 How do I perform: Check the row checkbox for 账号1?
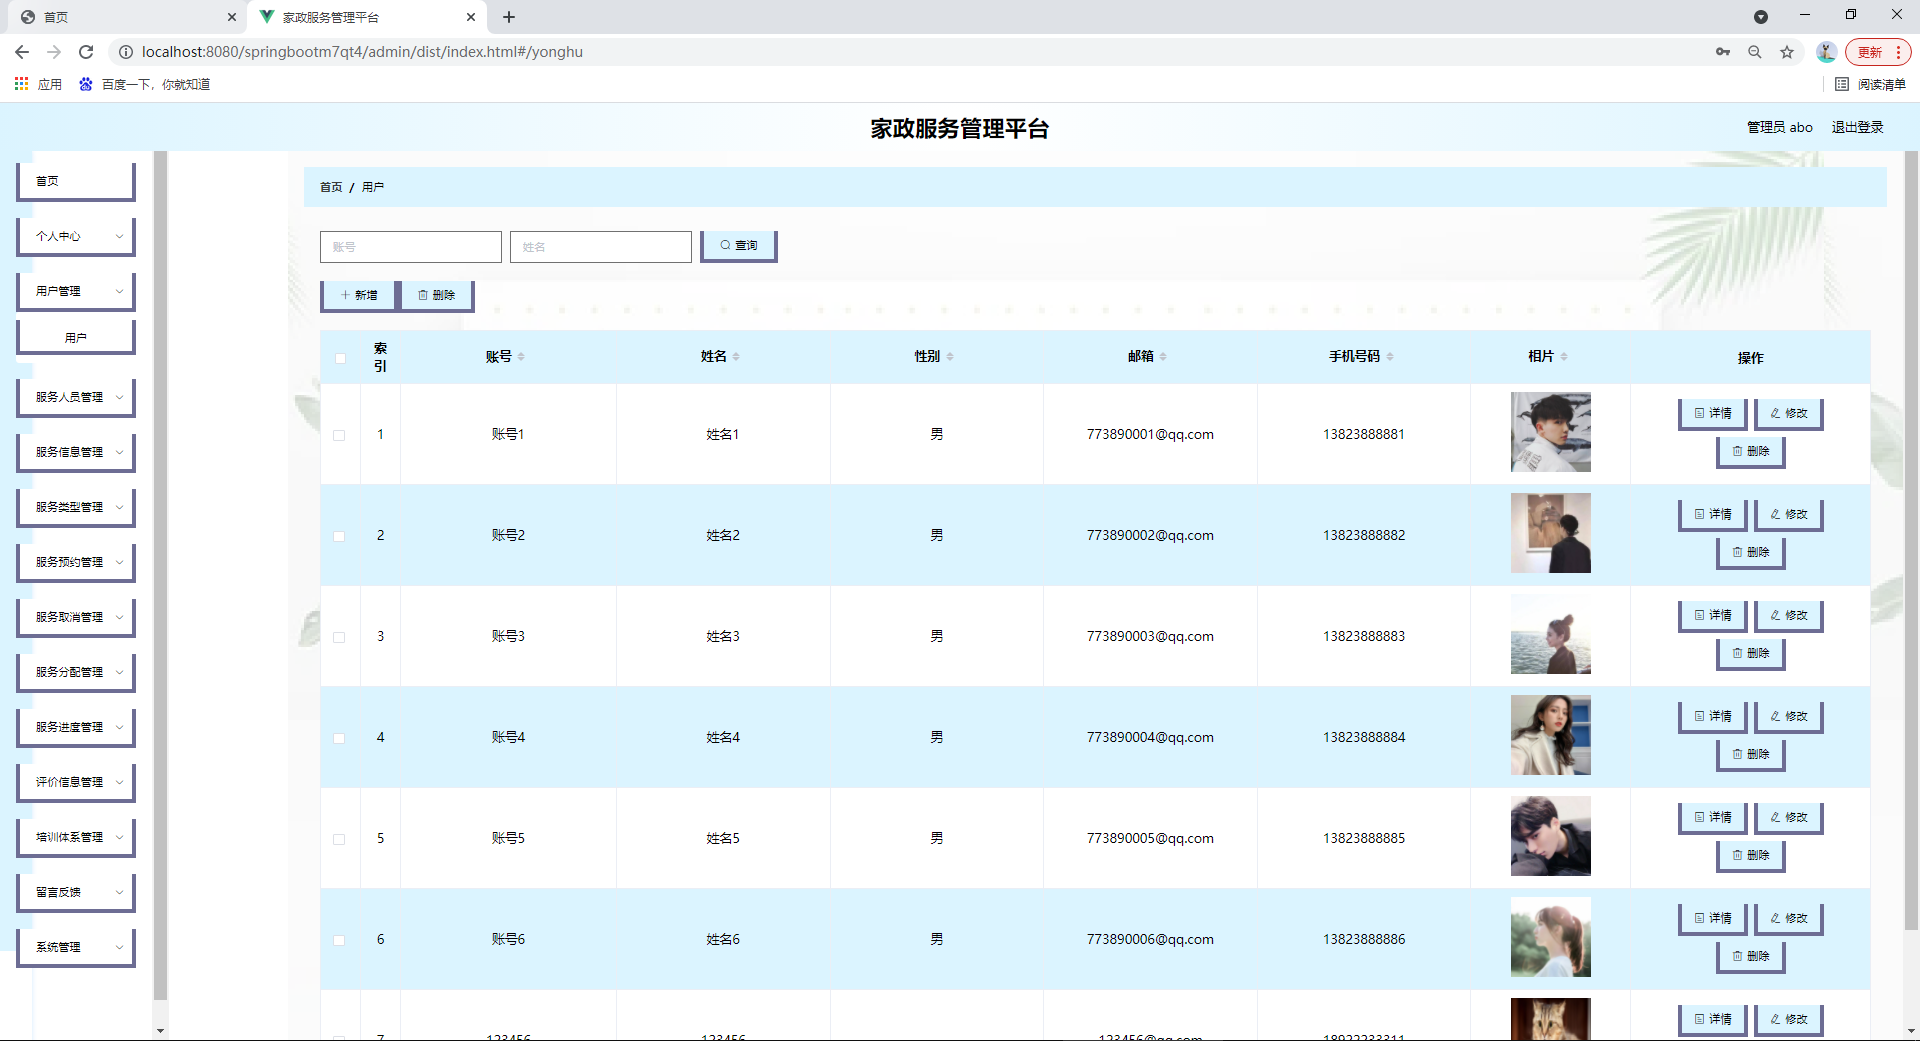tap(339, 436)
